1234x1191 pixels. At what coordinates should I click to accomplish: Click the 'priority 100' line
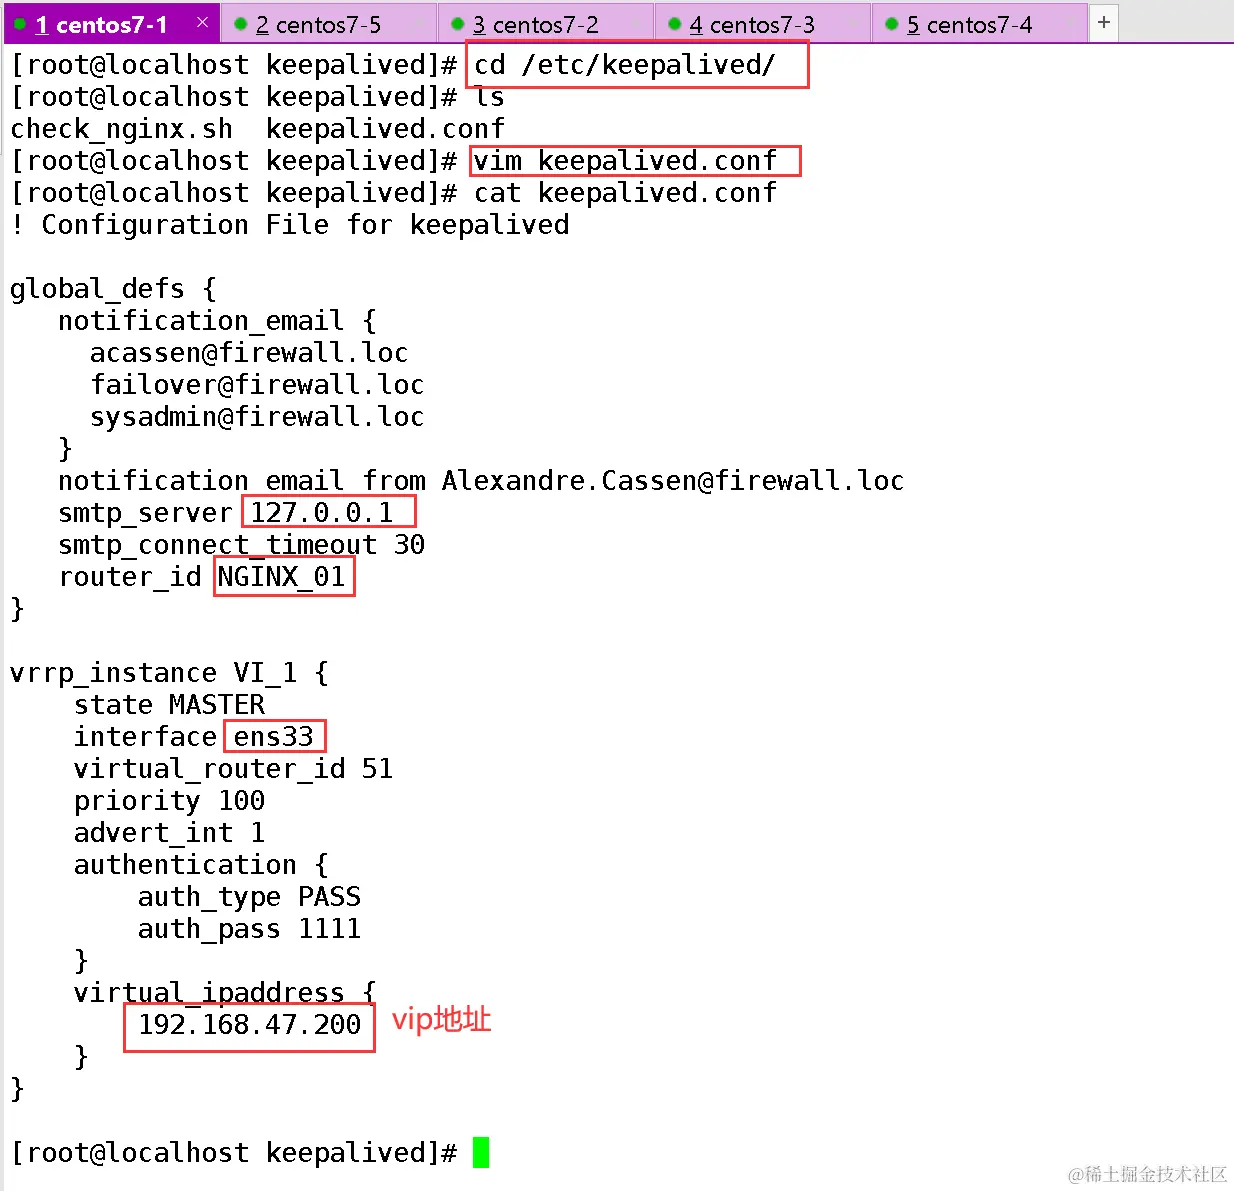pos(169,801)
